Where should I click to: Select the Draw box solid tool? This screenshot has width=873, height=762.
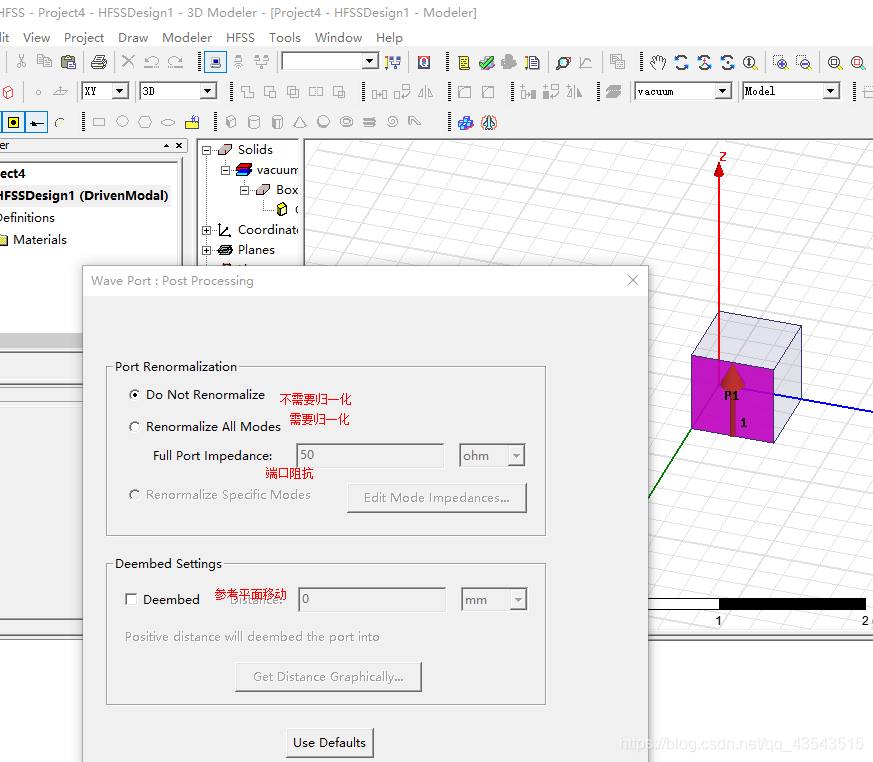pos(231,122)
